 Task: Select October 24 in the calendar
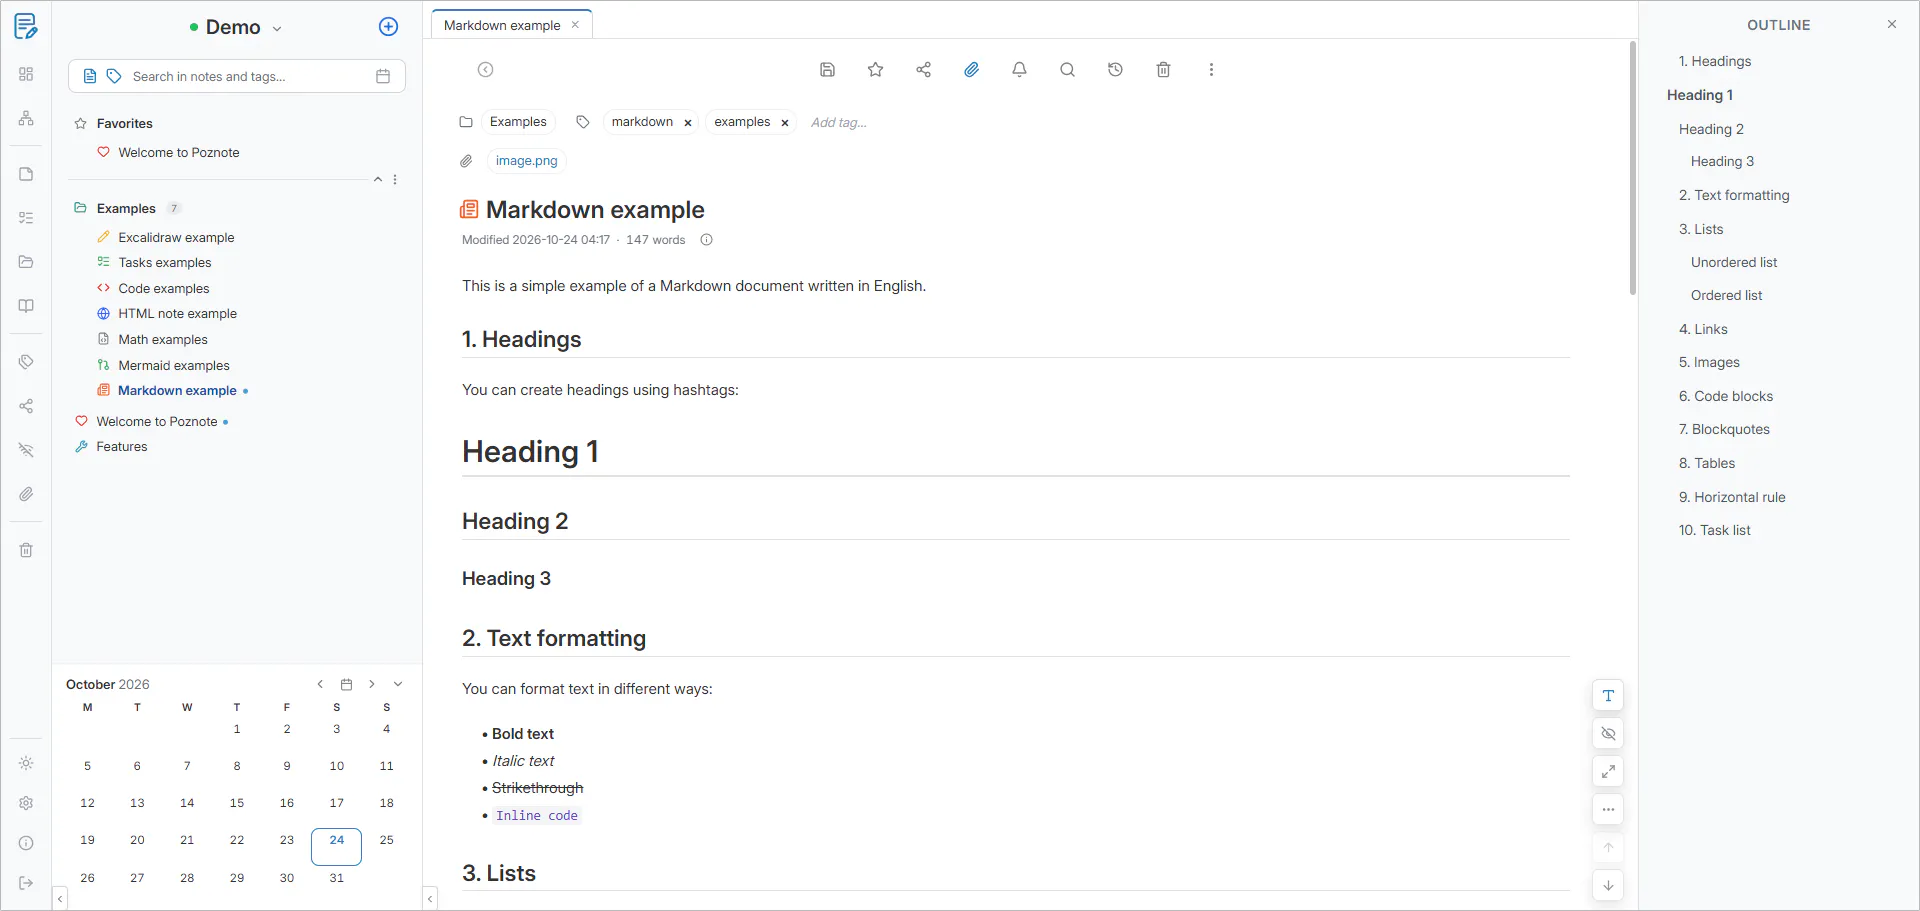(x=337, y=846)
